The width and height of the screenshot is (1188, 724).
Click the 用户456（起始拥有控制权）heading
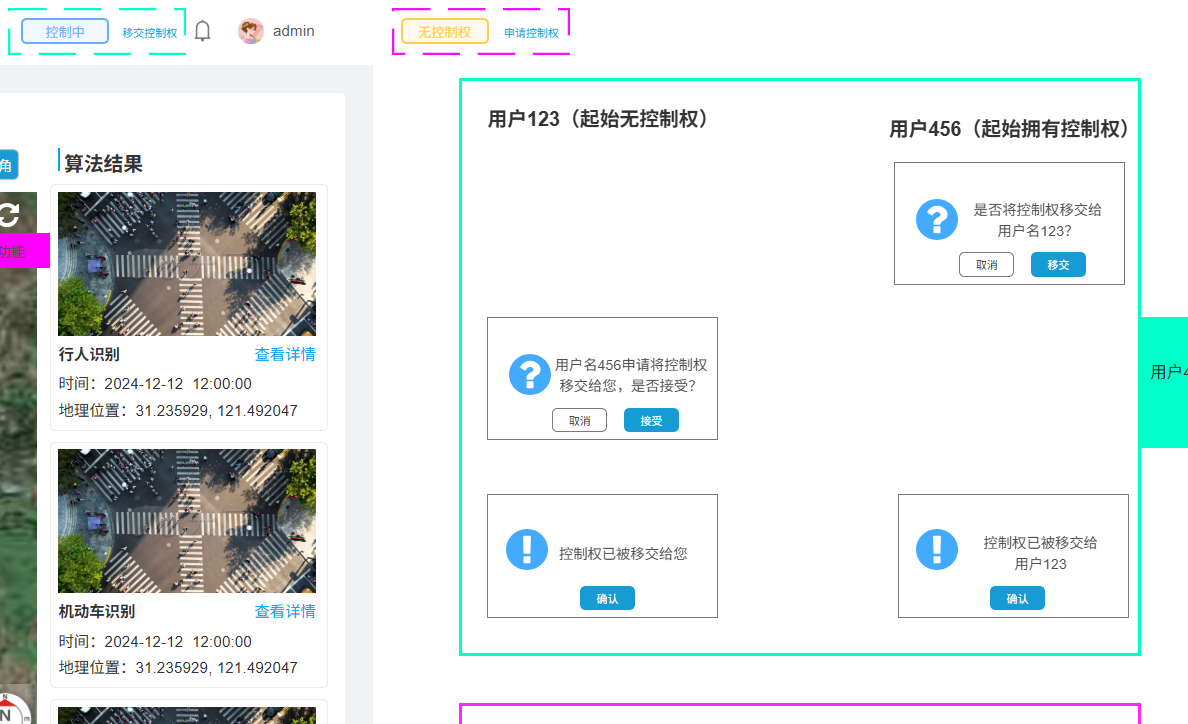point(1011,129)
